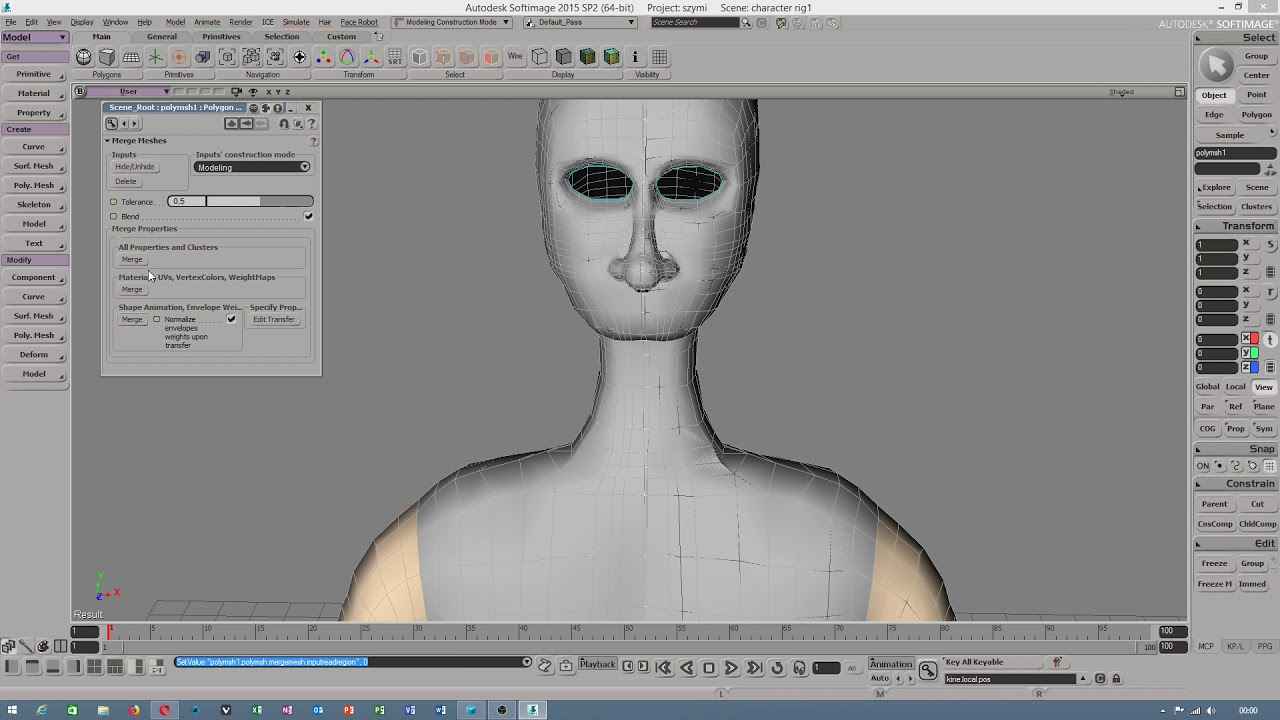Click the polymsh1 object name field

tap(1235, 153)
